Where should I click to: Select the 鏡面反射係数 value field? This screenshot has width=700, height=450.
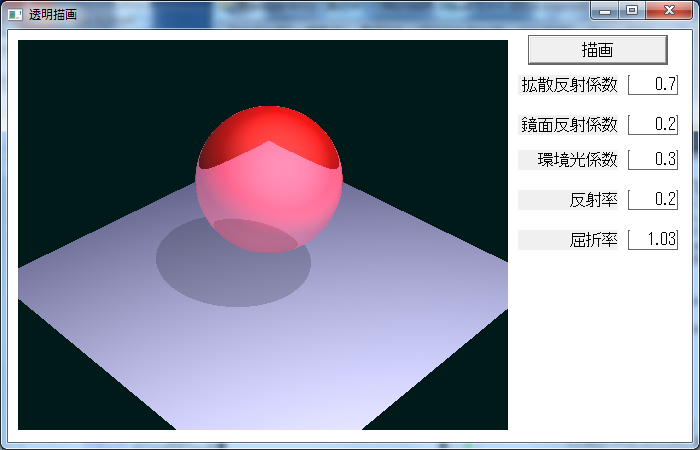click(653, 125)
